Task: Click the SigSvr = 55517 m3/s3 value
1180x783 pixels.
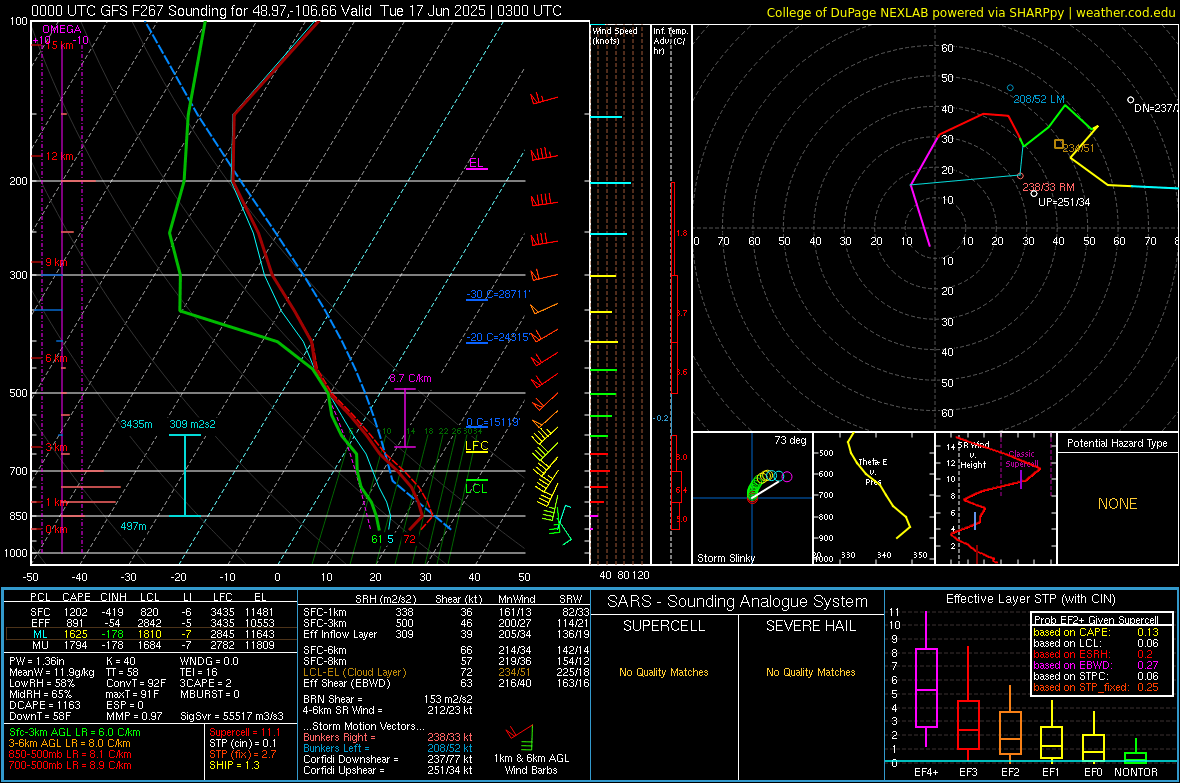Action: (232, 716)
